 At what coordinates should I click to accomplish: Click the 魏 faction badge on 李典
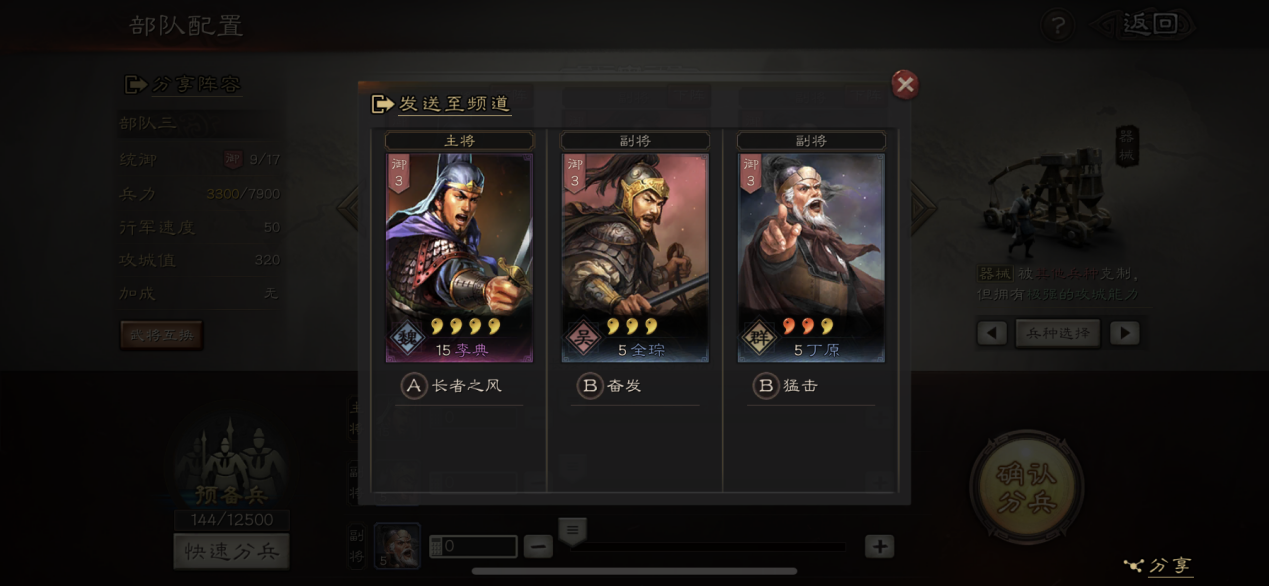point(407,339)
